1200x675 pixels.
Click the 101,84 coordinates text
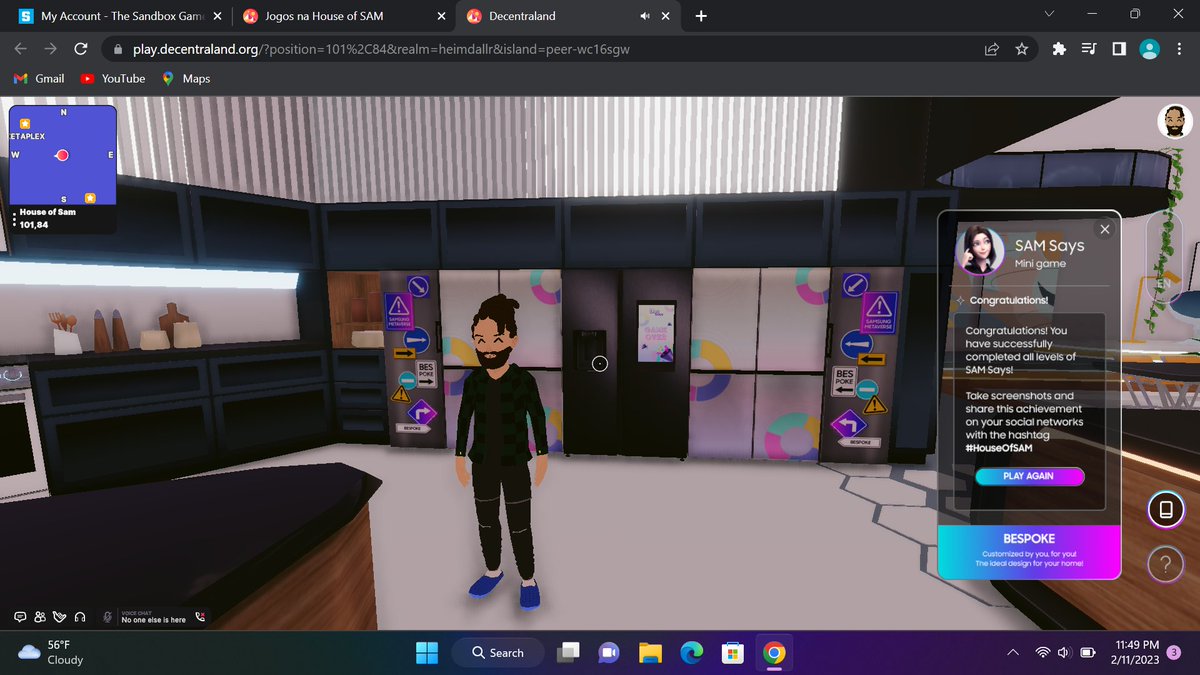(34, 224)
